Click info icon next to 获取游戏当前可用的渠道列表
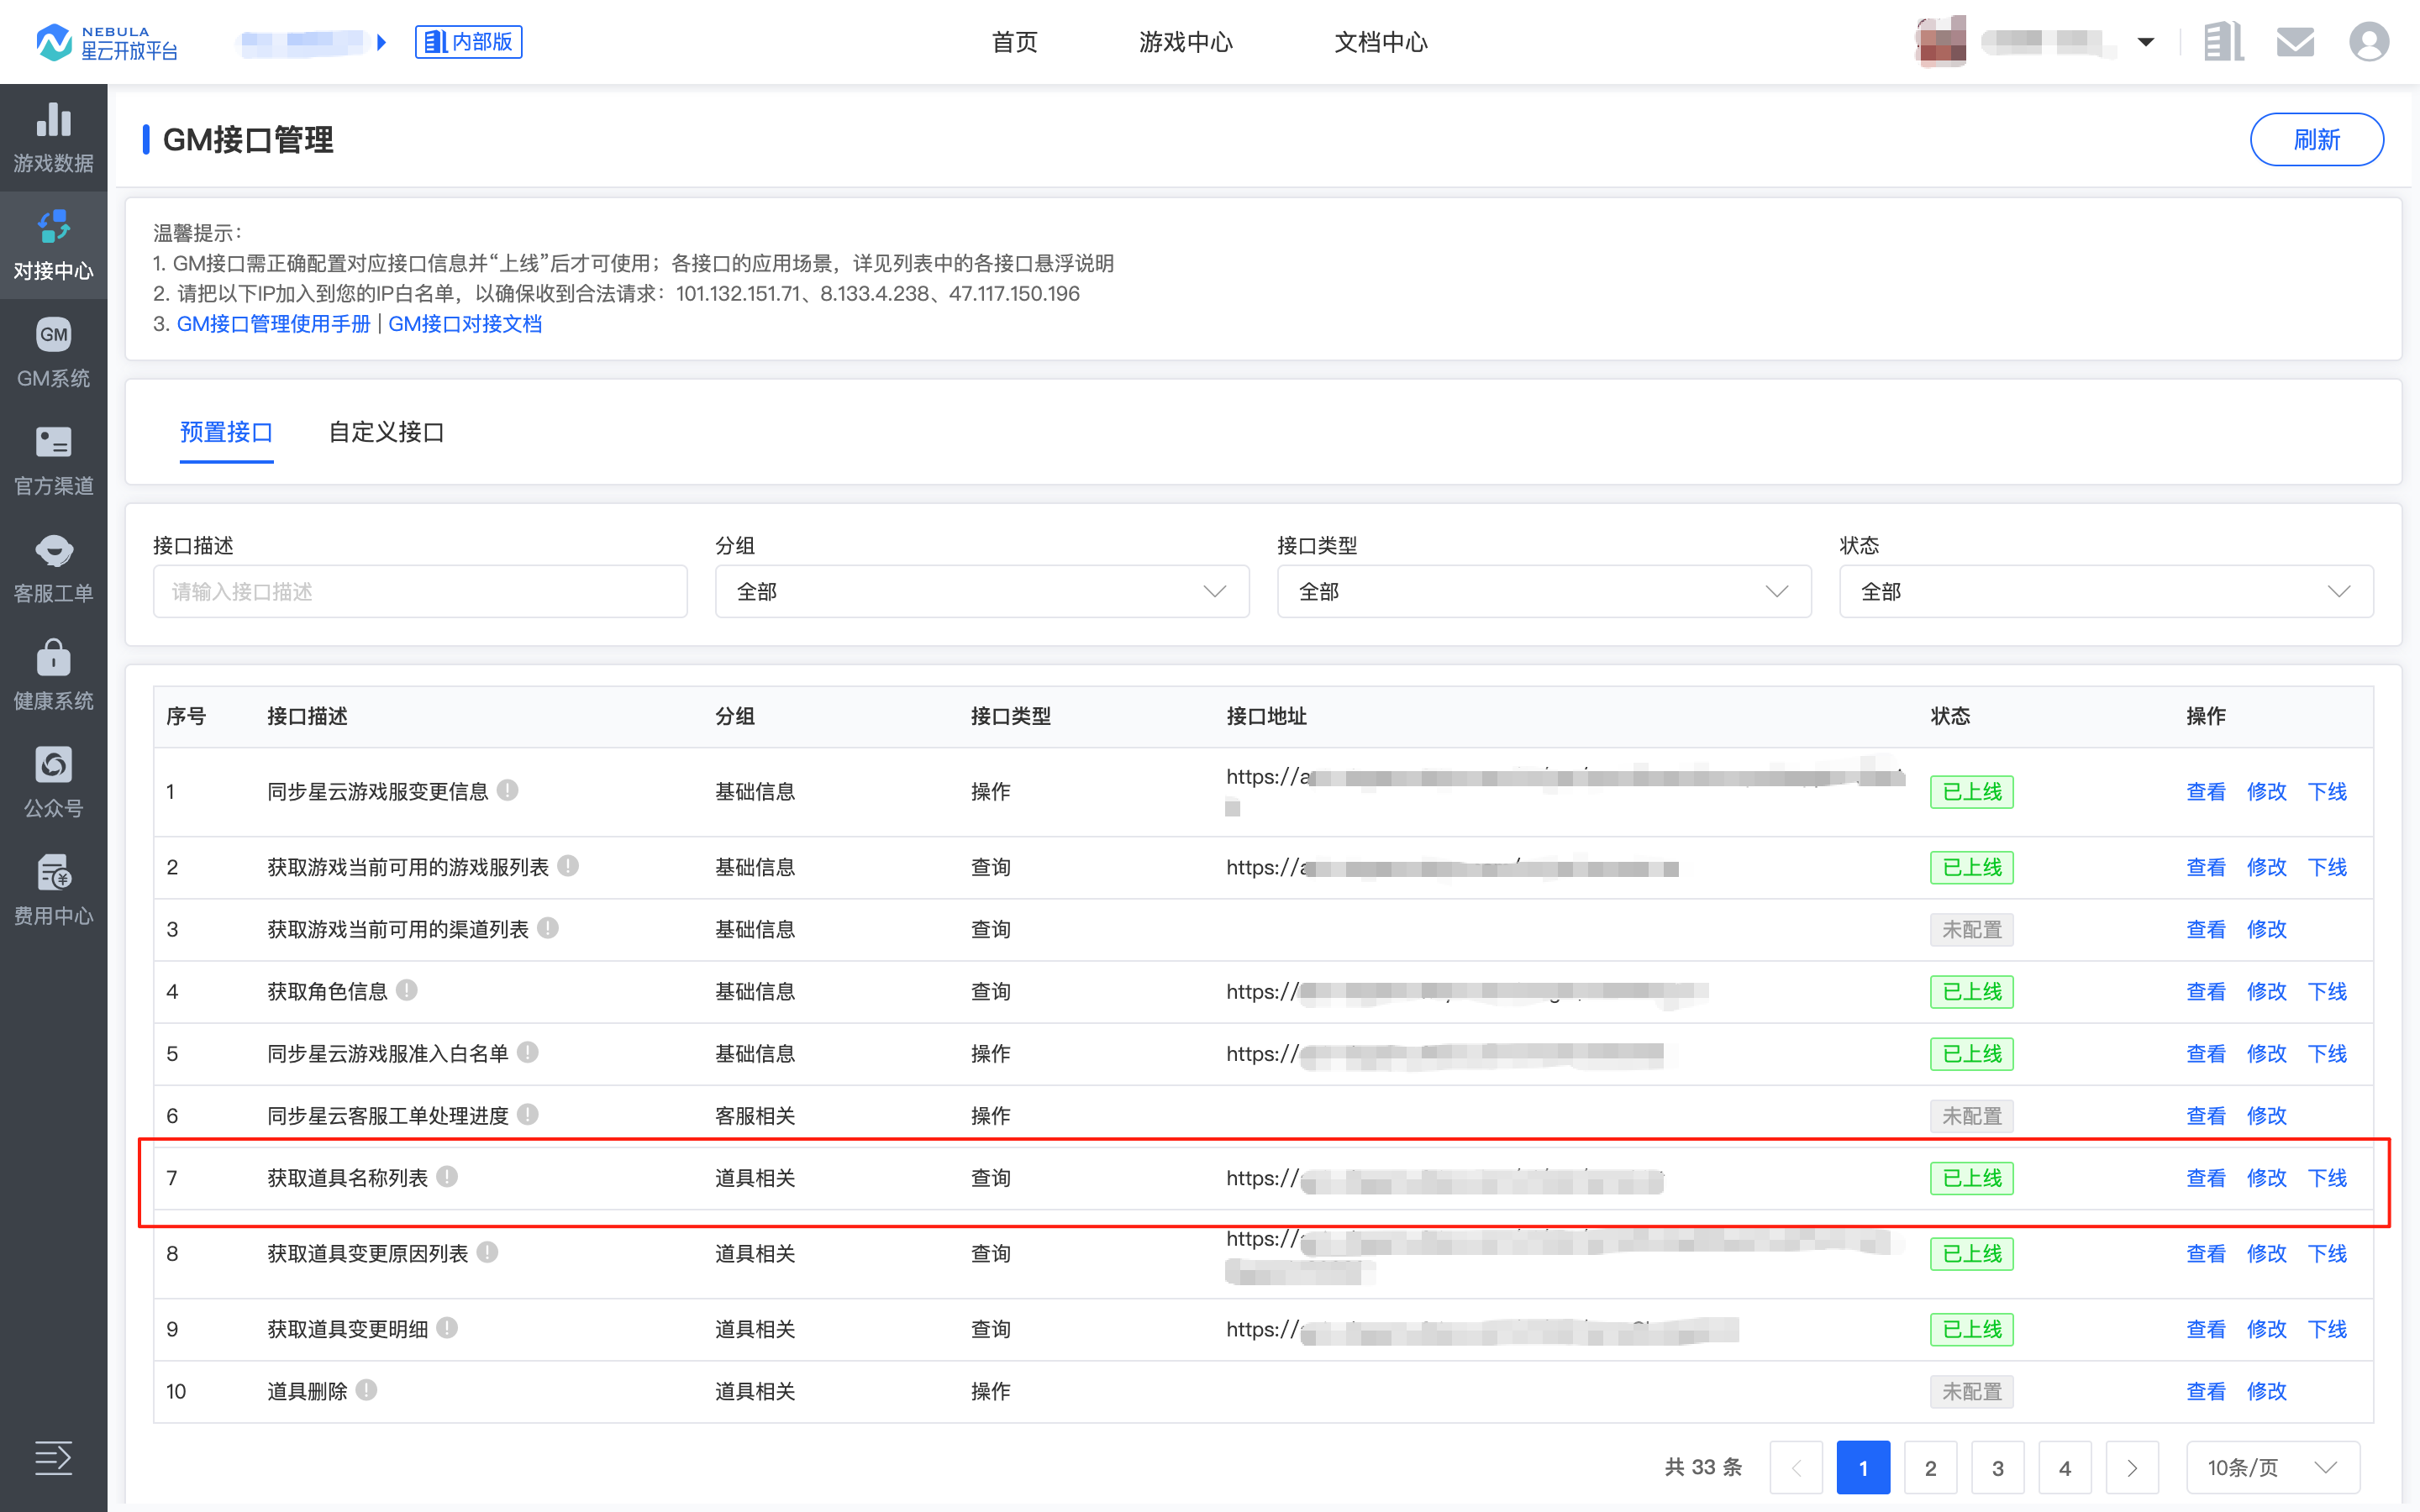The image size is (2420, 1512). tap(548, 928)
